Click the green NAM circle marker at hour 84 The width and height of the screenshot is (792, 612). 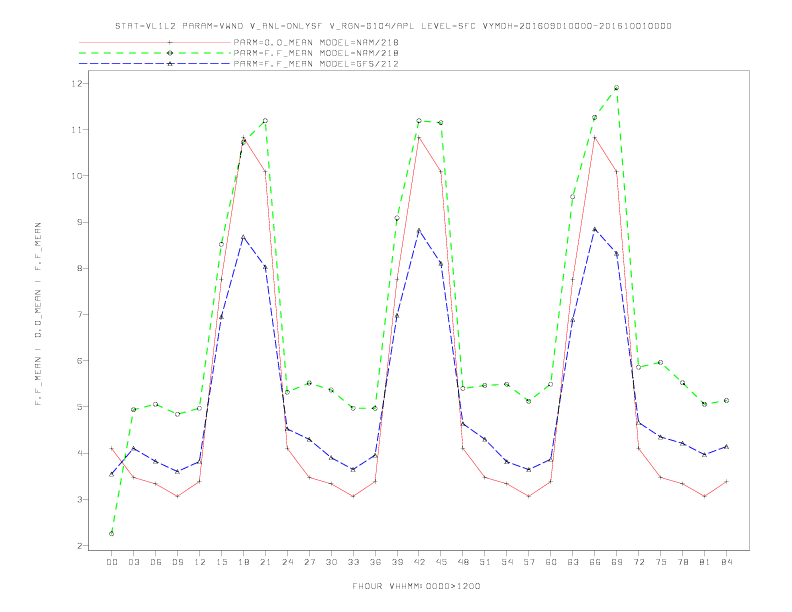coord(727,400)
